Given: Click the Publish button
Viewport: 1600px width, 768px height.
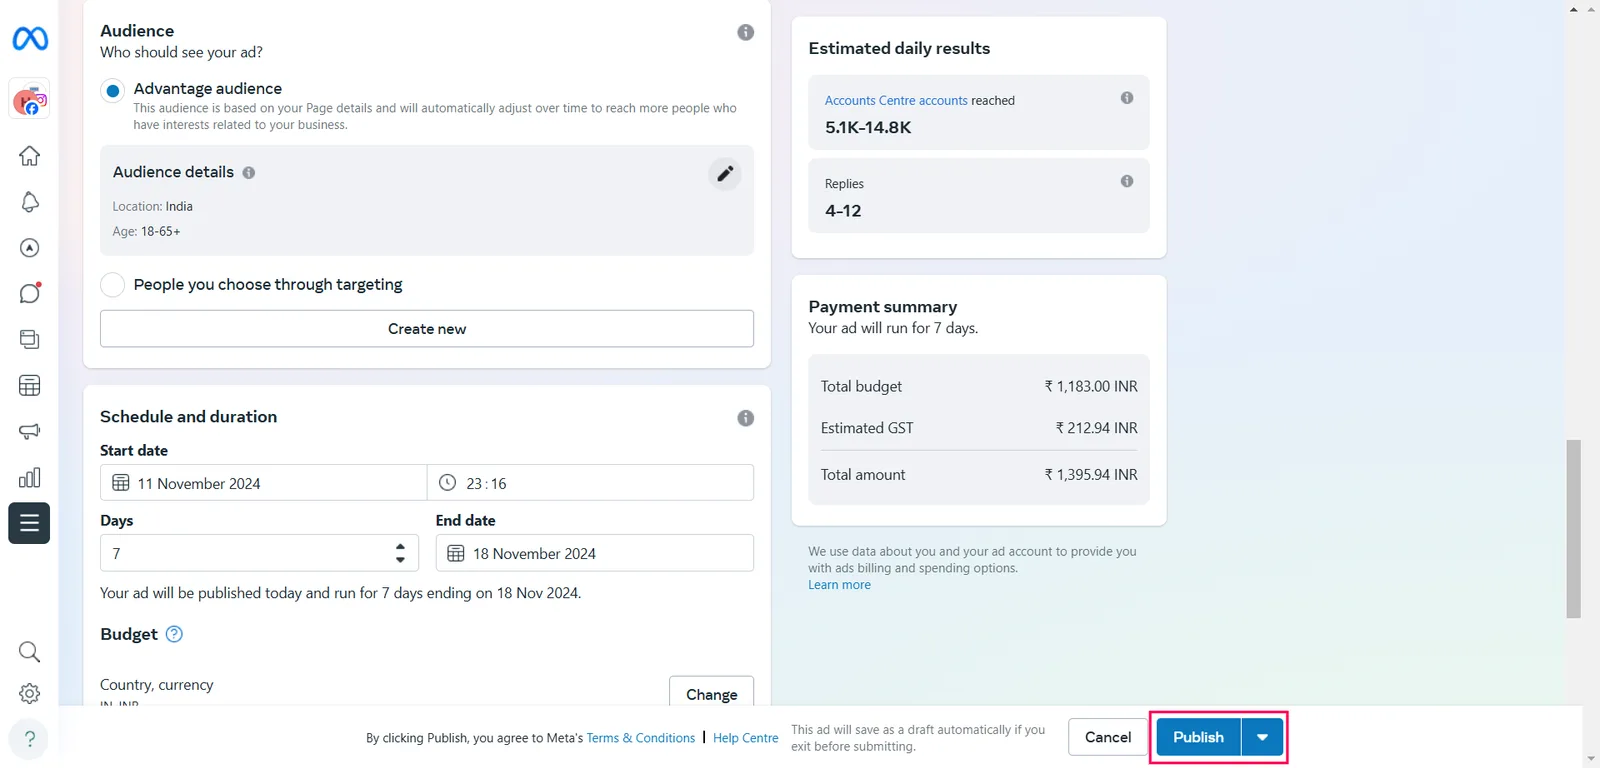Looking at the screenshot, I should coord(1198,737).
